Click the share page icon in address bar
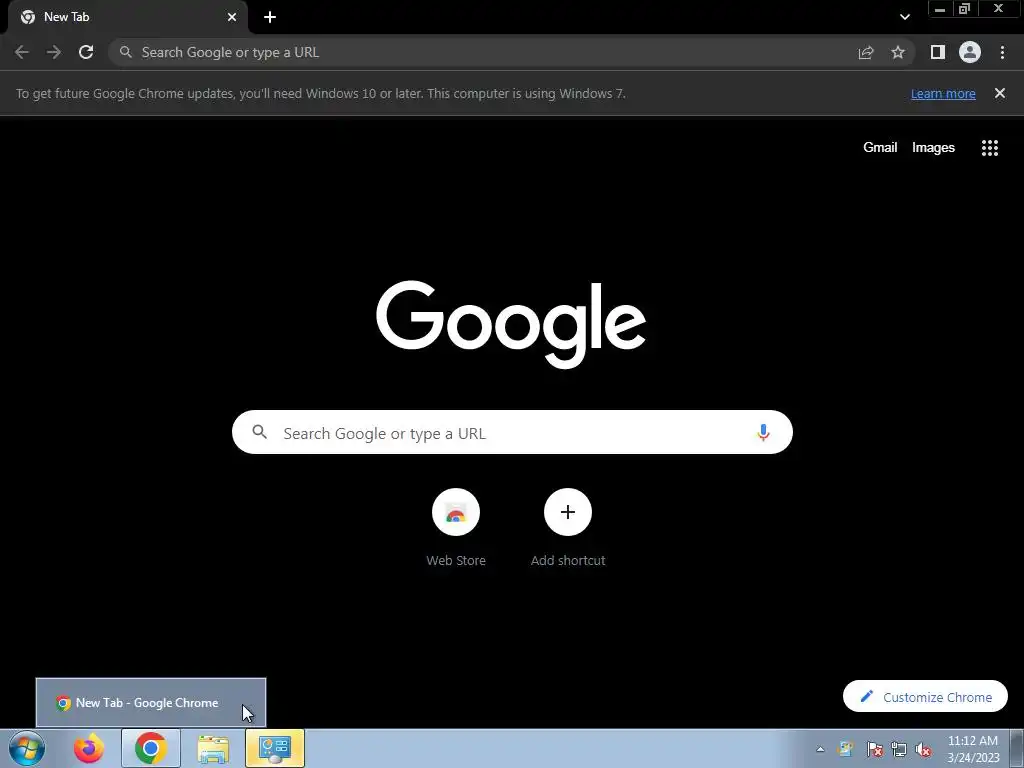The width and height of the screenshot is (1024, 768). click(x=866, y=52)
